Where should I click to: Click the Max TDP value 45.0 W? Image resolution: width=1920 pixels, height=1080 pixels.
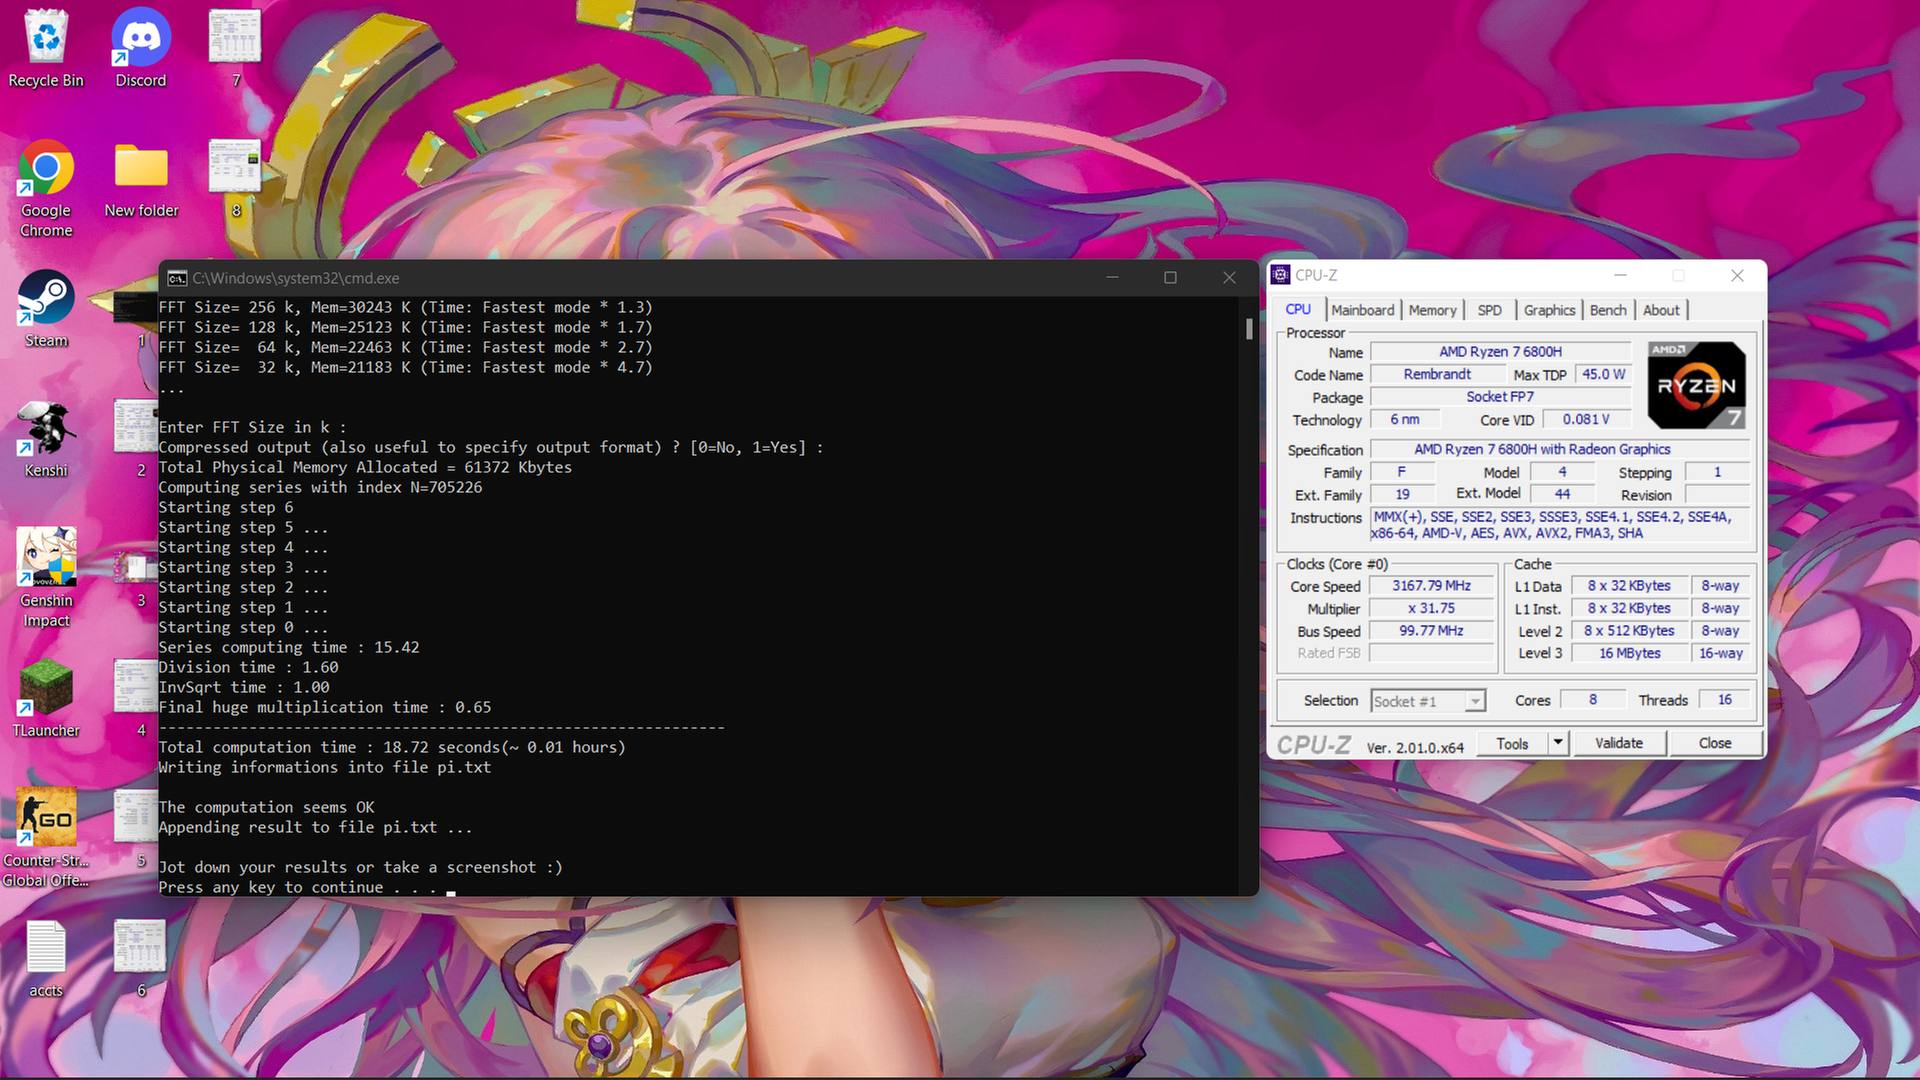click(x=1603, y=374)
